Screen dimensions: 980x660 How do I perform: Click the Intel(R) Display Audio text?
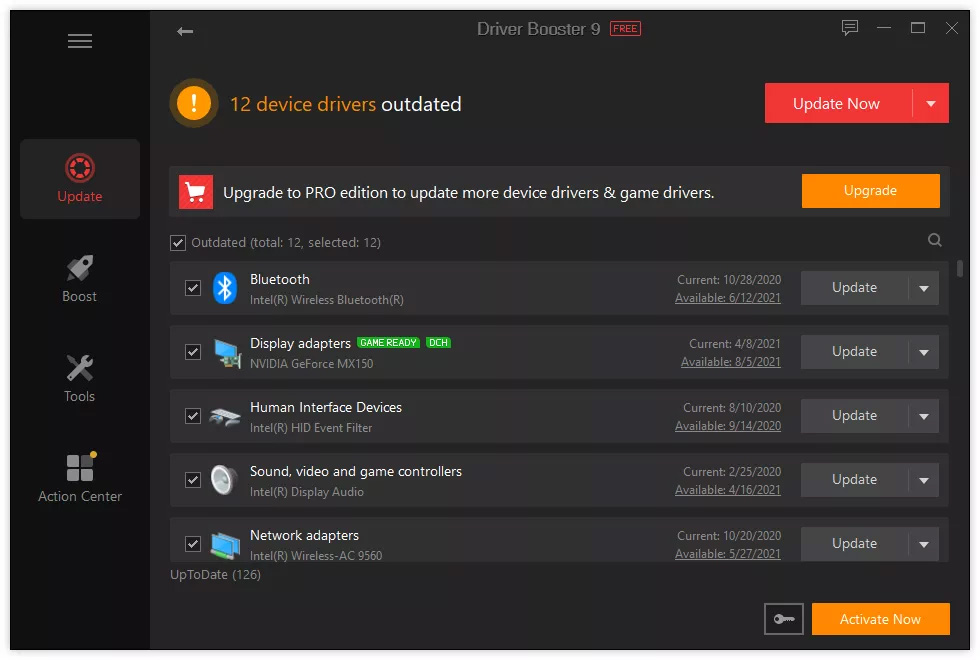307,492
